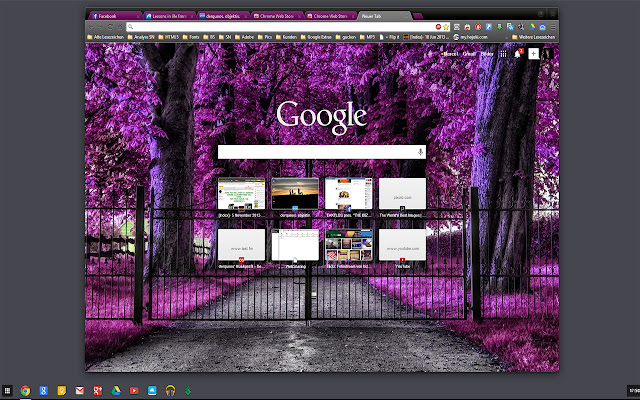Switch to the first Chrome Web Store tab

(x=277, y=16)
